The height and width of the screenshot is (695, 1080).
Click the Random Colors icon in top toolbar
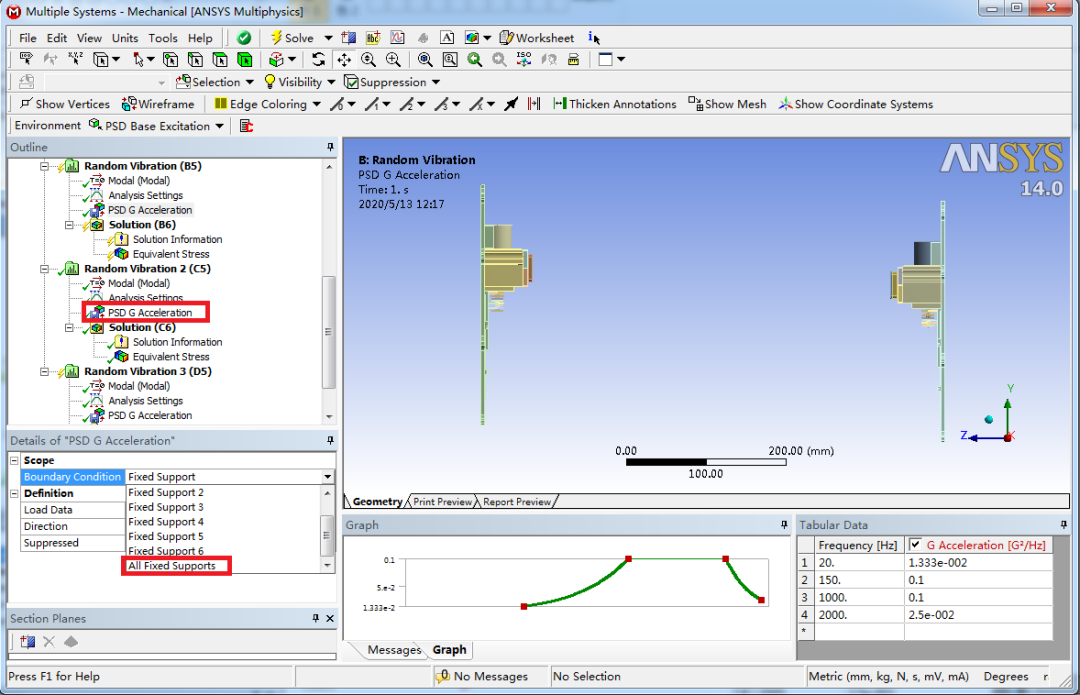point(472,38)
